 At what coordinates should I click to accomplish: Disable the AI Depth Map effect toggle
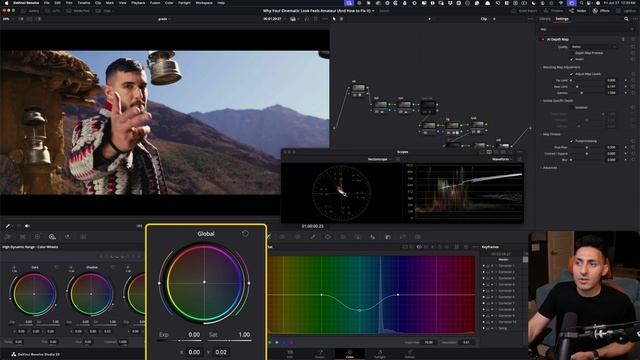coord(543,39)
